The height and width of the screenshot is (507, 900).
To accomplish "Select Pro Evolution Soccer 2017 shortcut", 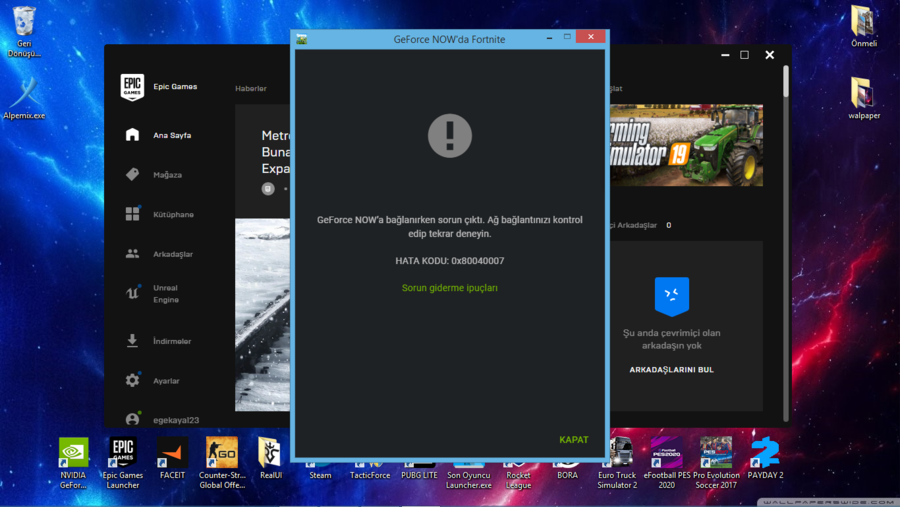I will click(x=716, y=463).
